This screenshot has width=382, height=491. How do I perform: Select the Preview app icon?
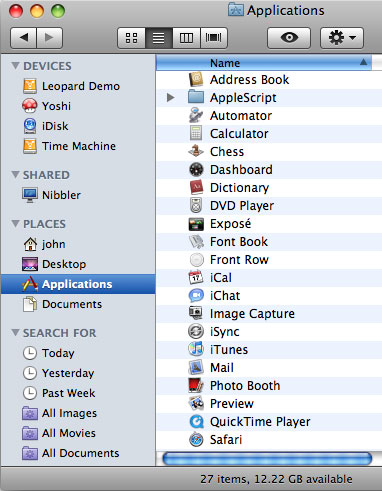[x=196, y=404]
